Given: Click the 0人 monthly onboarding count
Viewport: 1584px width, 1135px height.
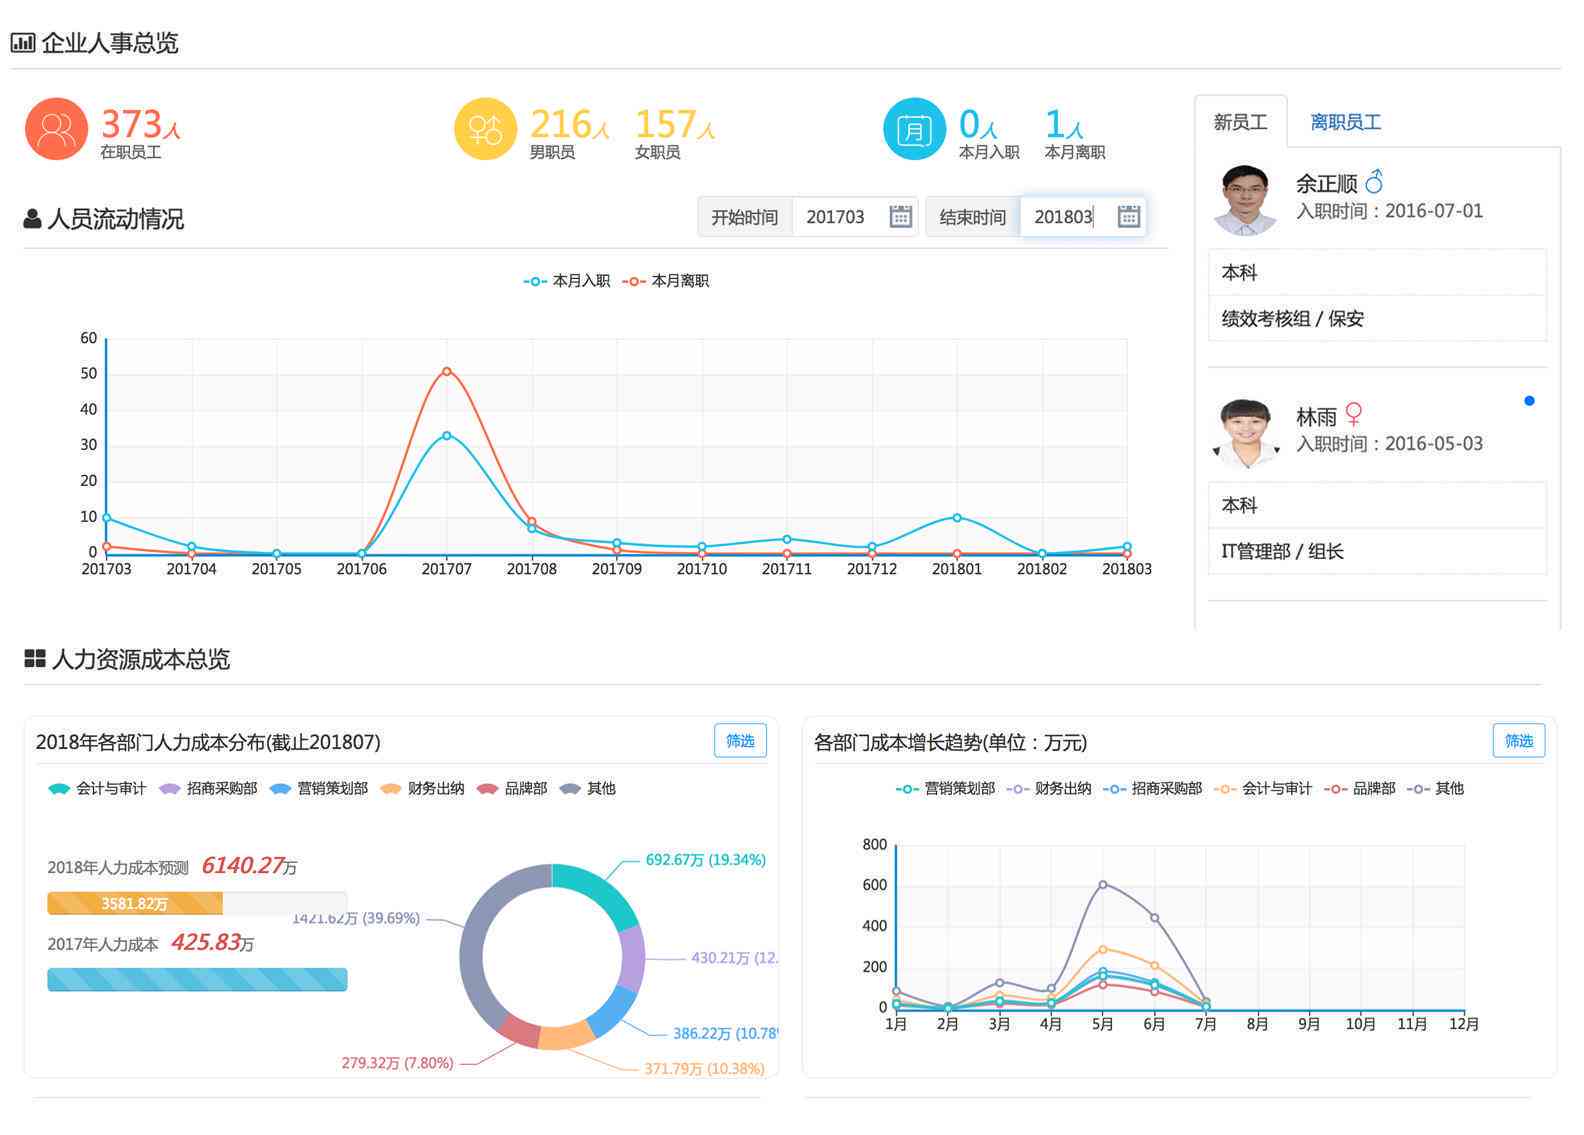Looking at the screenshot, I should [979, 124].
